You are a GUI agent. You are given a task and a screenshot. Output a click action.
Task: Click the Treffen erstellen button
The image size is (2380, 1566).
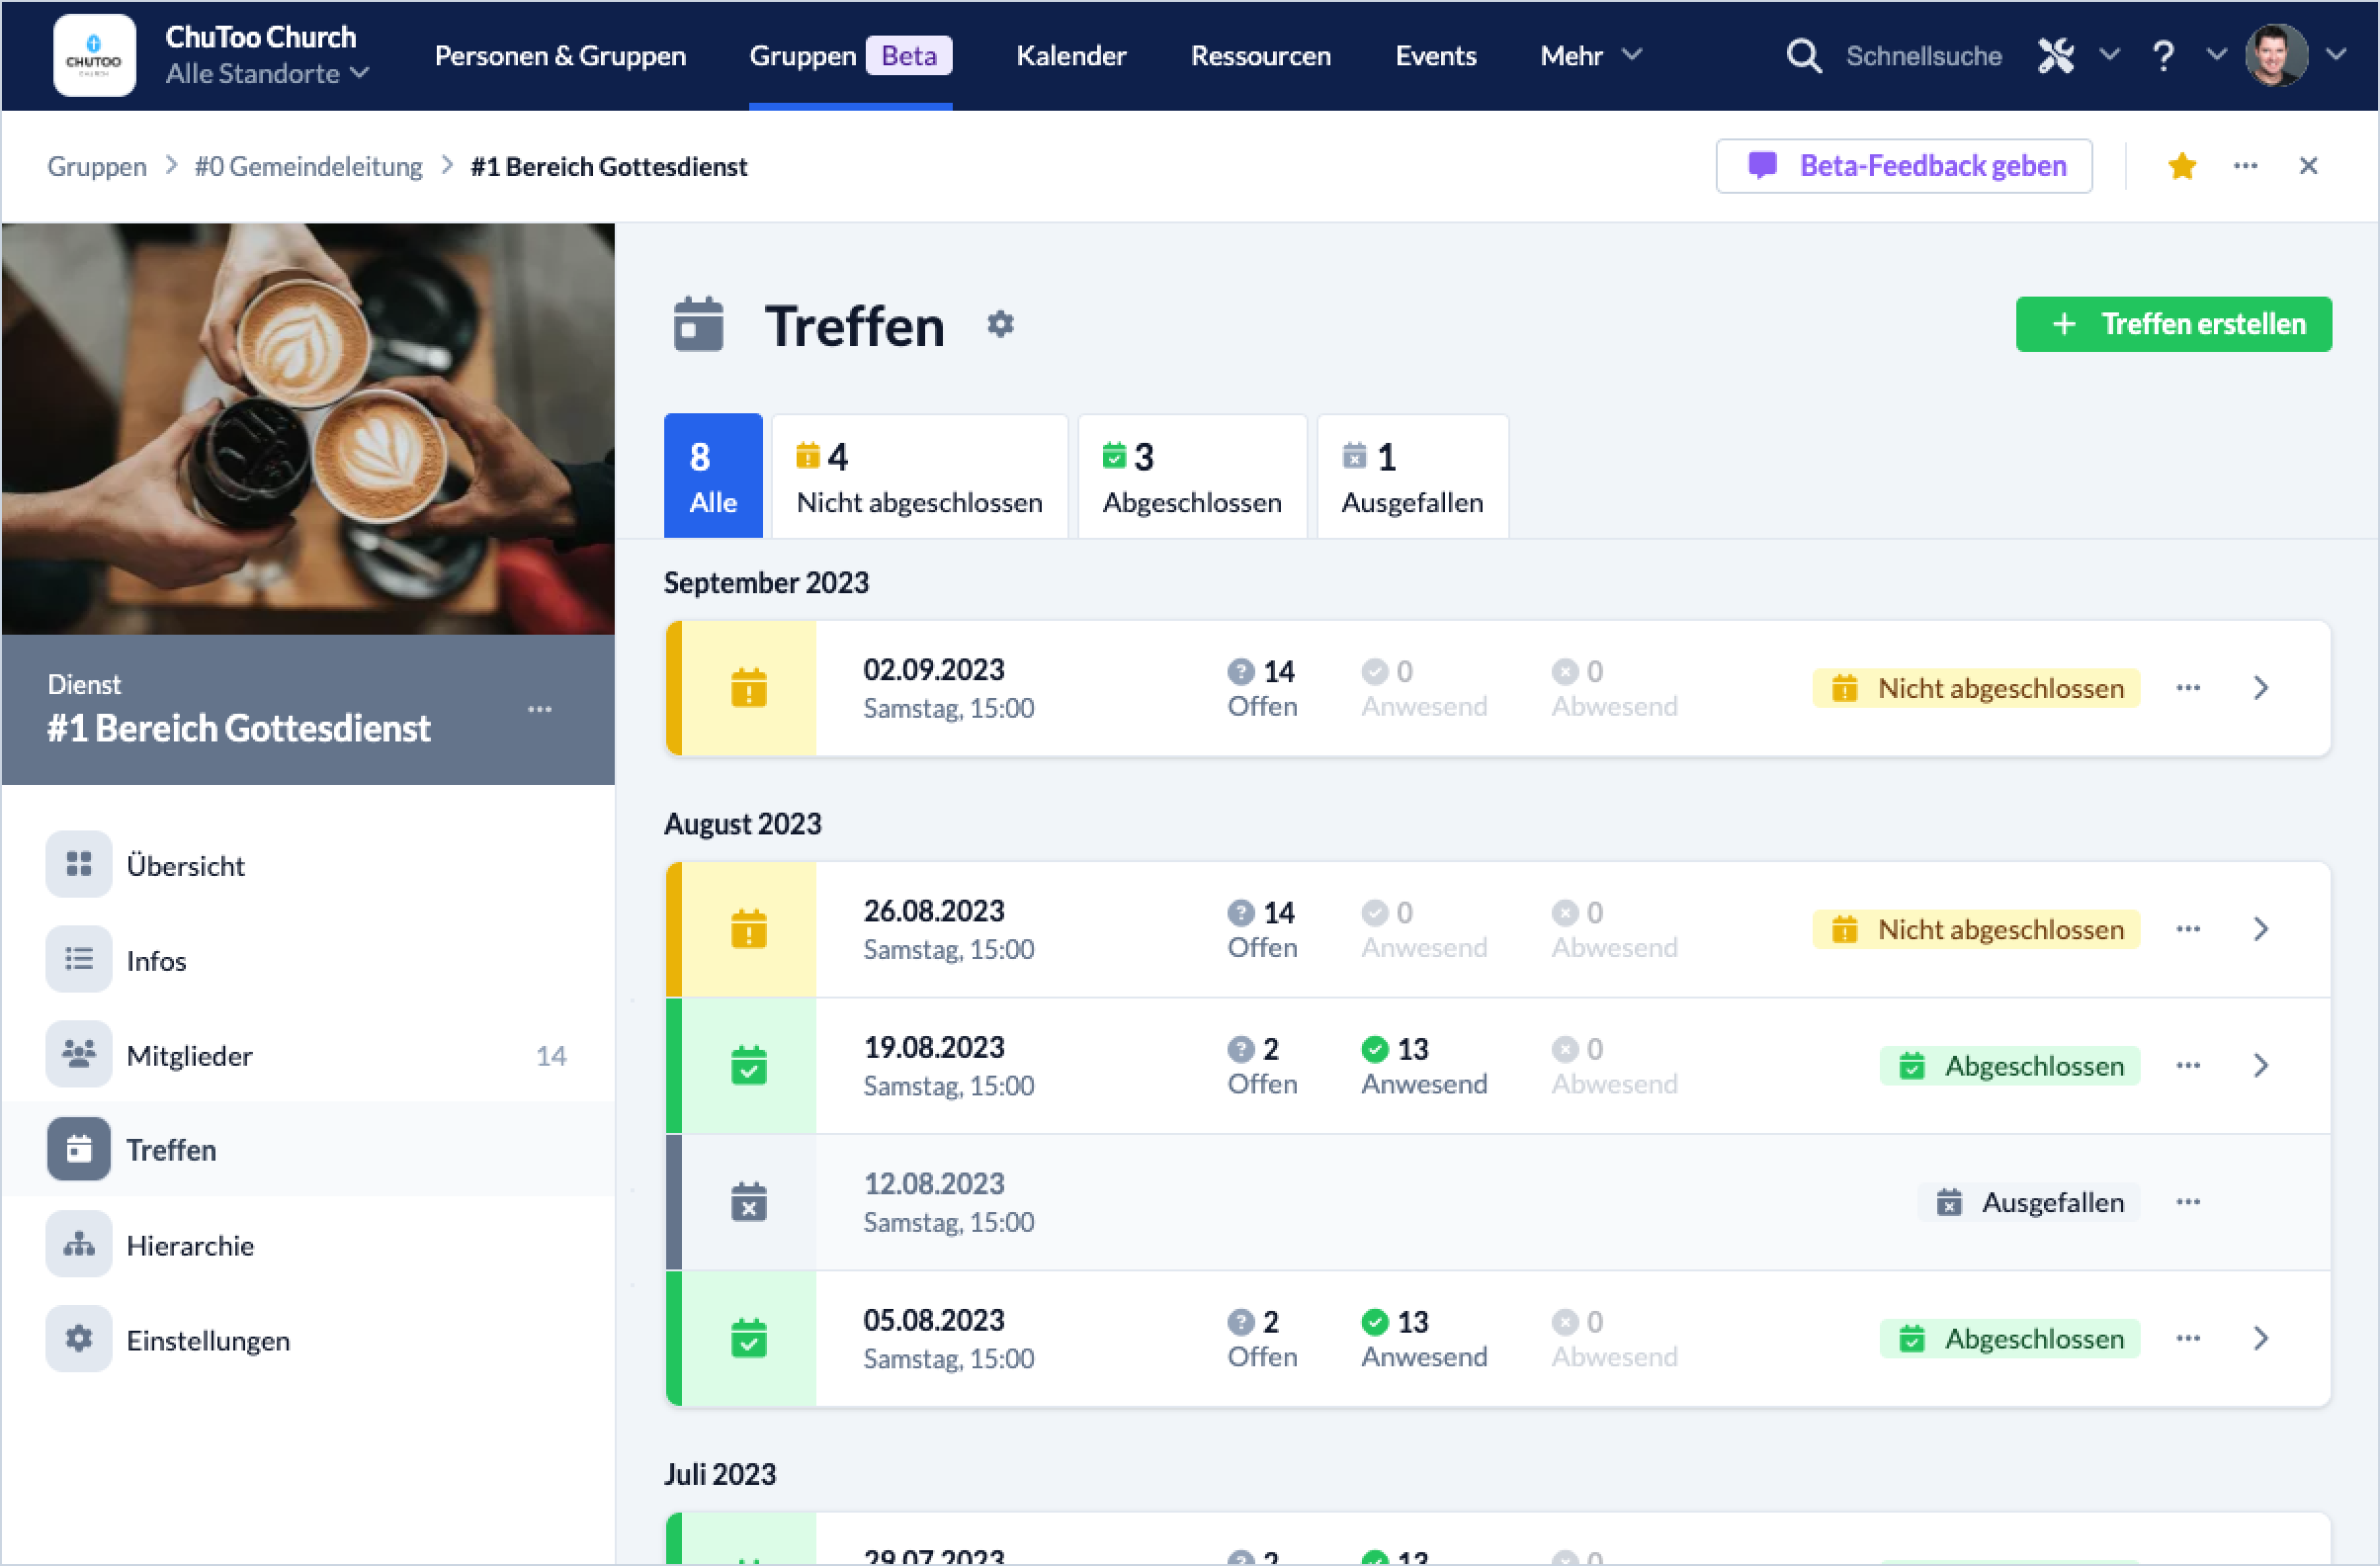[2173, 324]
